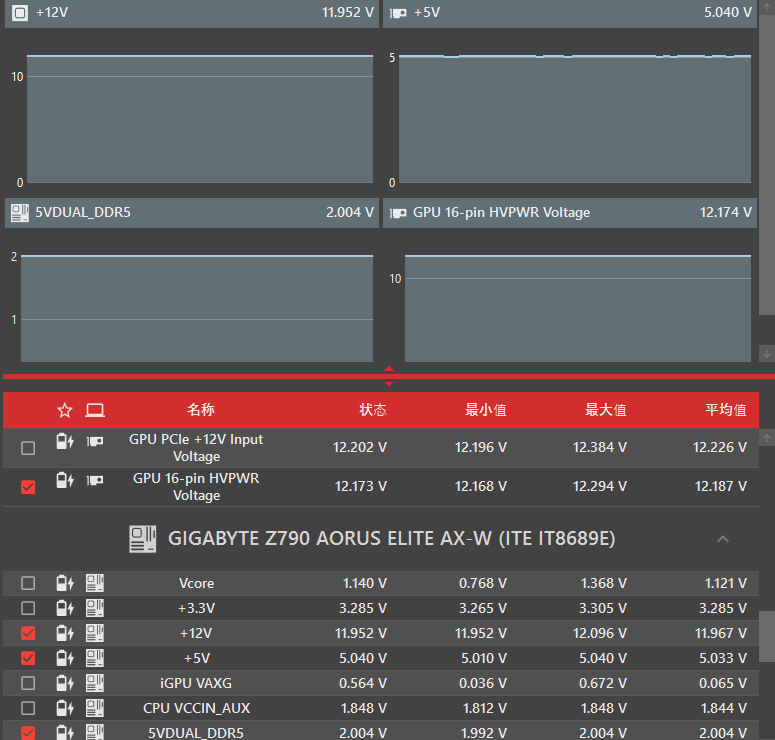
Task: Click the laptop device column header icon
Action: coord(95,410)
